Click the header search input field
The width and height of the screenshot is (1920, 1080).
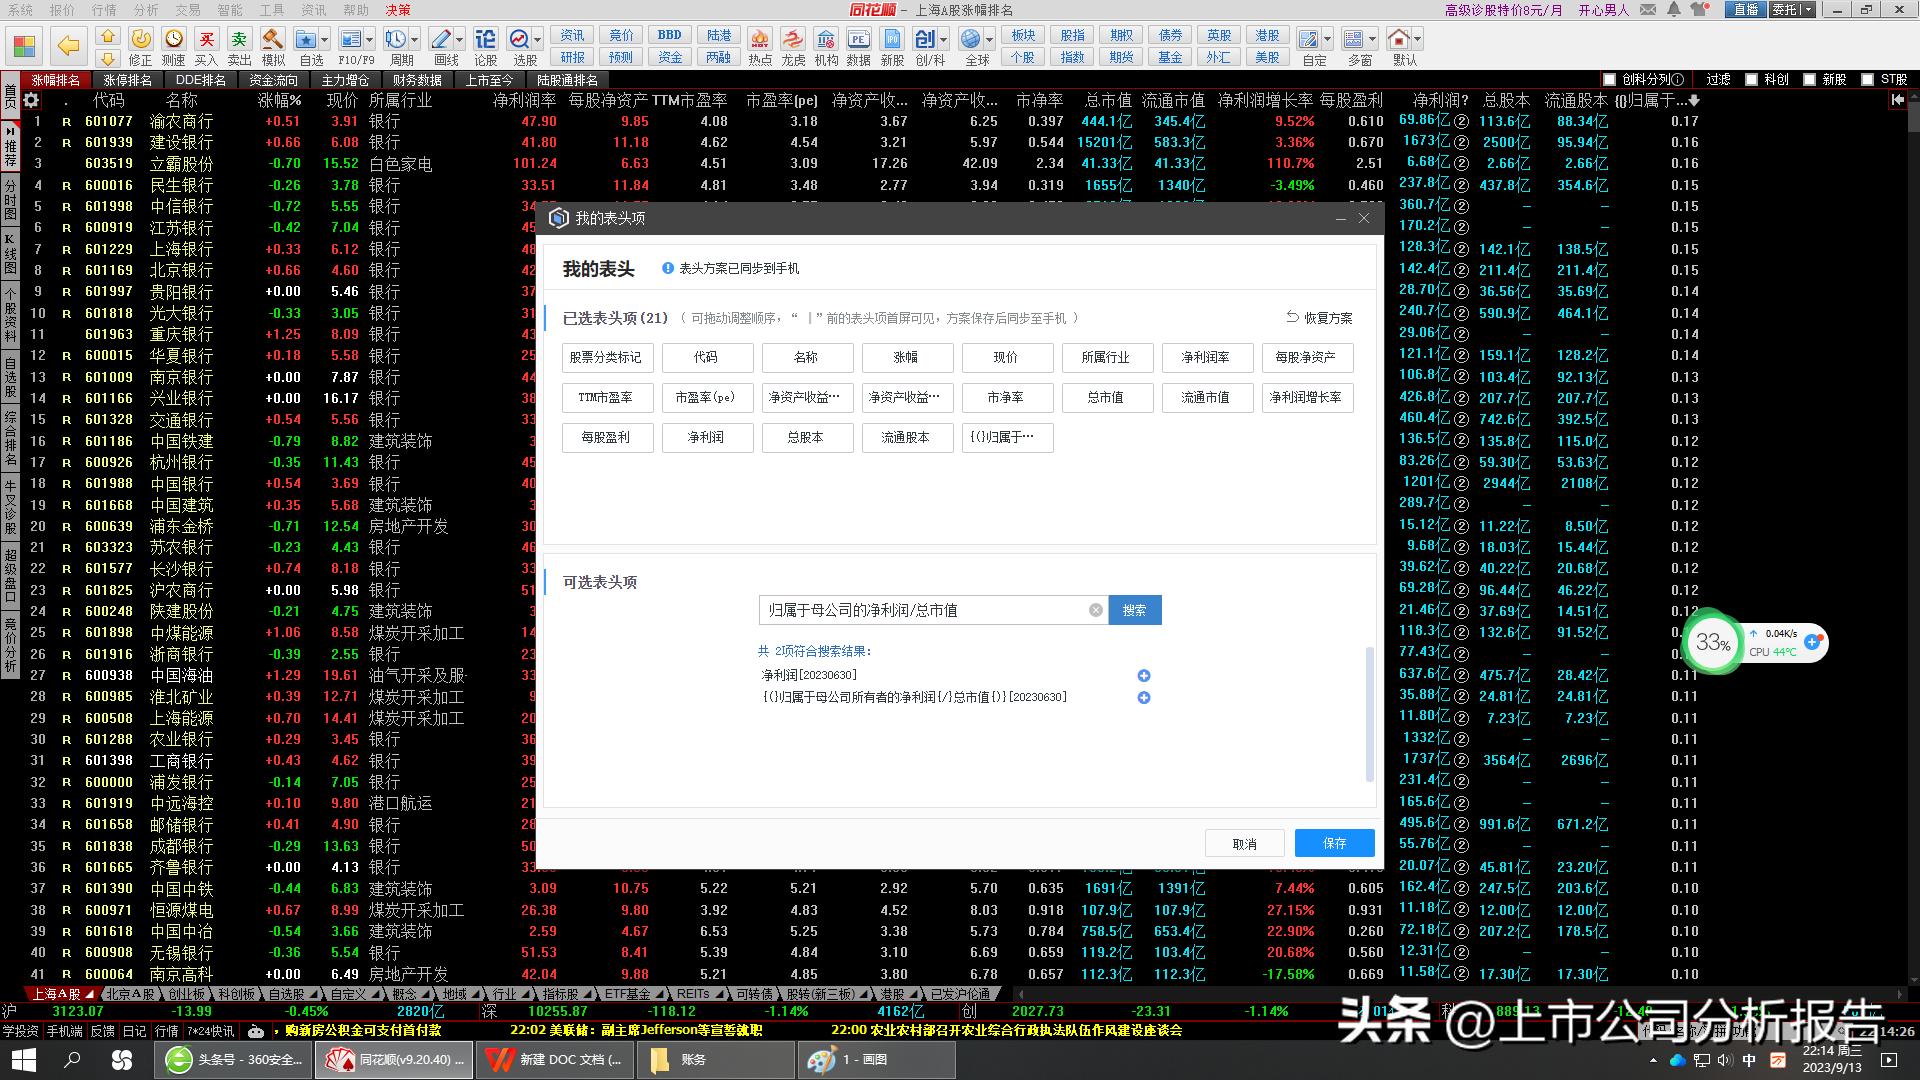click(930, 610)
